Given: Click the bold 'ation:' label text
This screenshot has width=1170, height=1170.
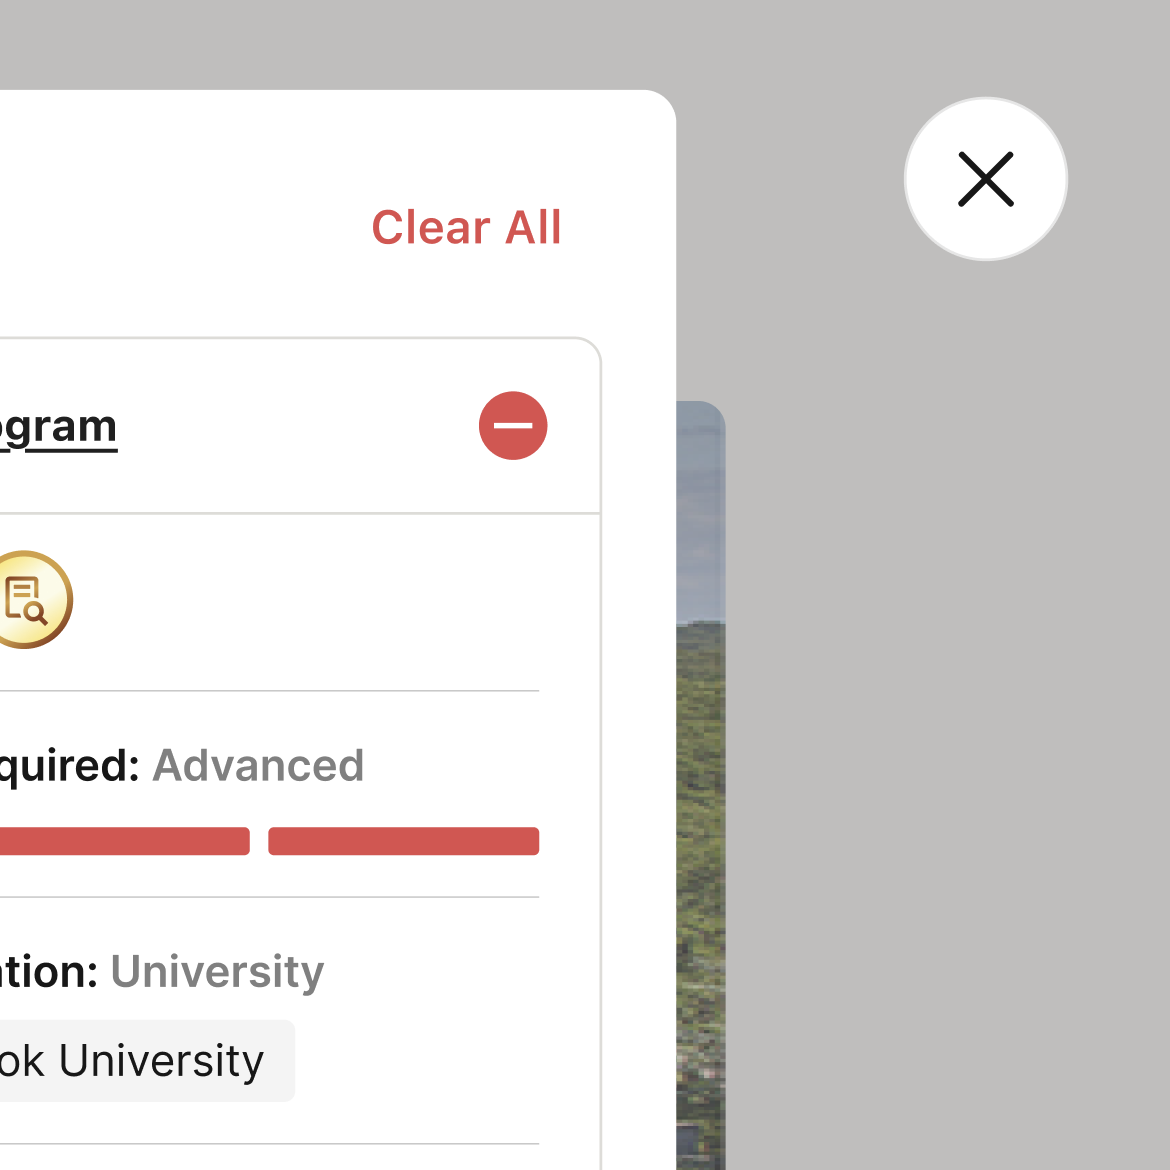Looking at the screenshot, I should point(48,972).
